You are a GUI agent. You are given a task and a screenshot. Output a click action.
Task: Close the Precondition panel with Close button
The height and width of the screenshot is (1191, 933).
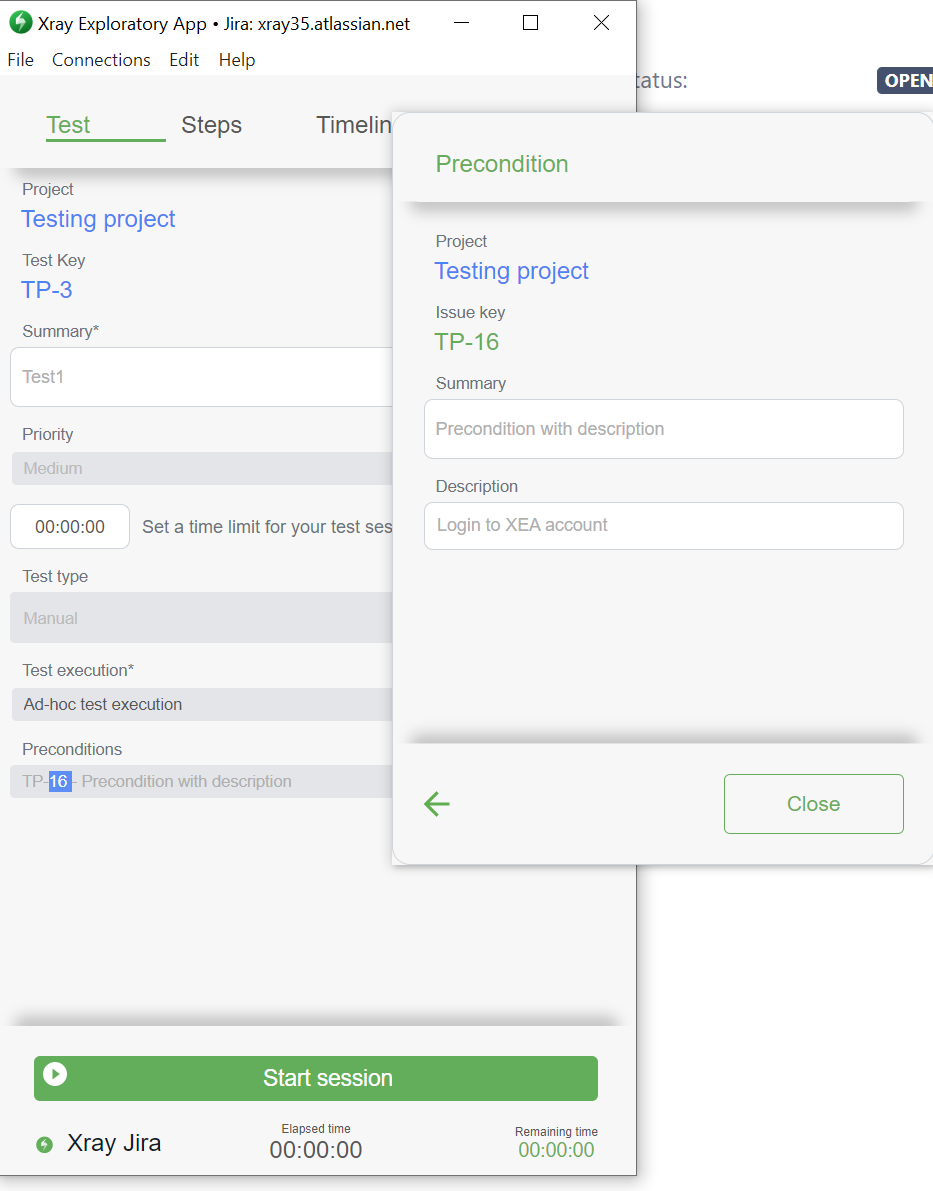pyautogui.click(x=813, y=804)
